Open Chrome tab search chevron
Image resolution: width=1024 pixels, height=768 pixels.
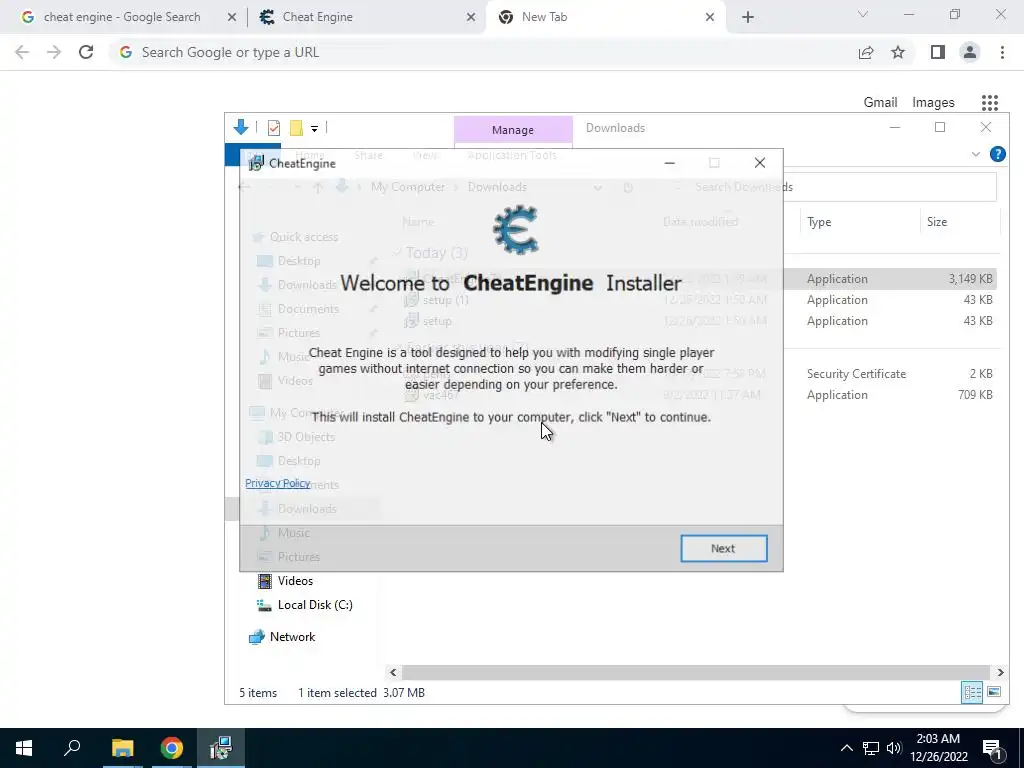click(x=863, y=14)
